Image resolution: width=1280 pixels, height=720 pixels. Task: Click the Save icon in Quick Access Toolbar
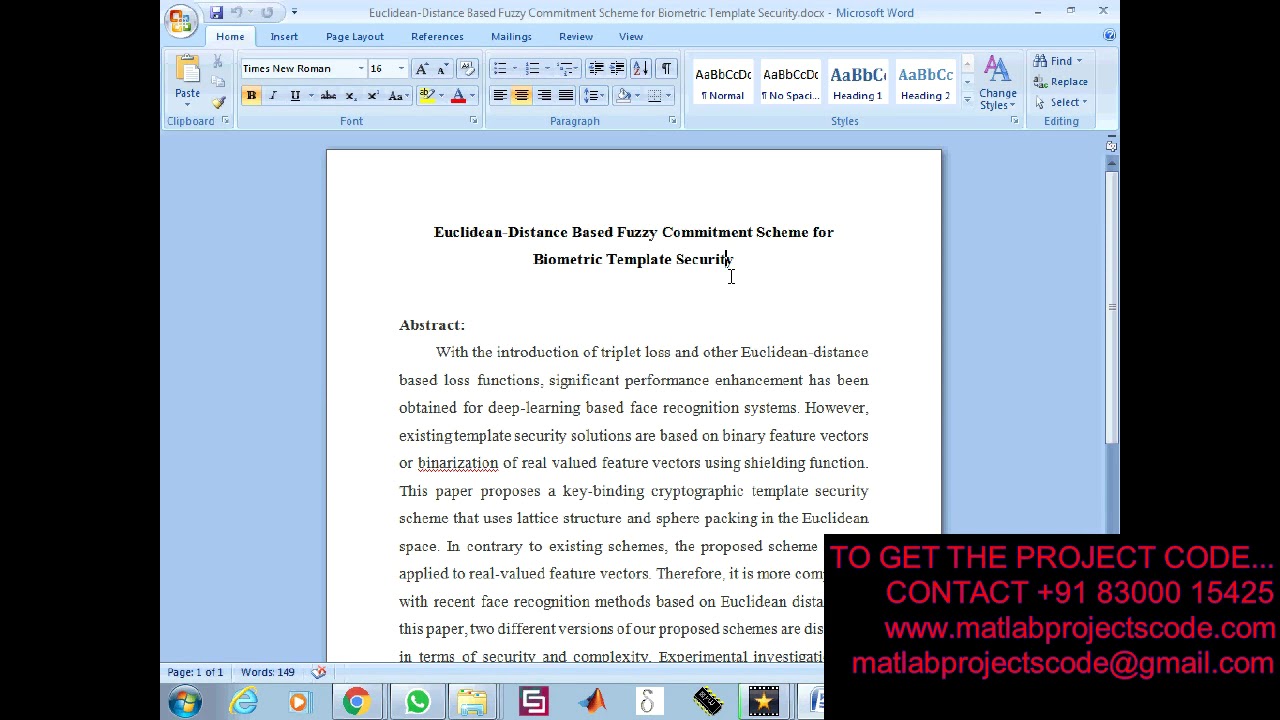pos(216,13)
